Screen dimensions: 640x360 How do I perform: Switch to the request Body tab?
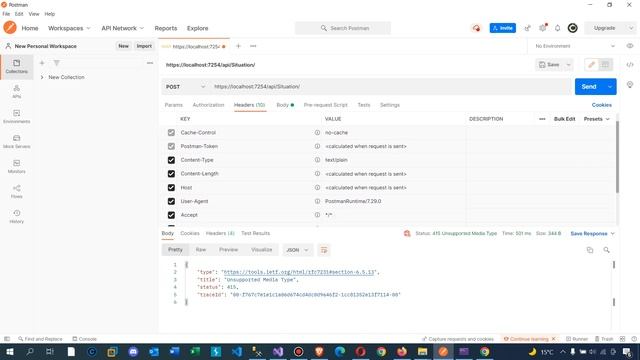pyautogui.click(x=284, y=105)
